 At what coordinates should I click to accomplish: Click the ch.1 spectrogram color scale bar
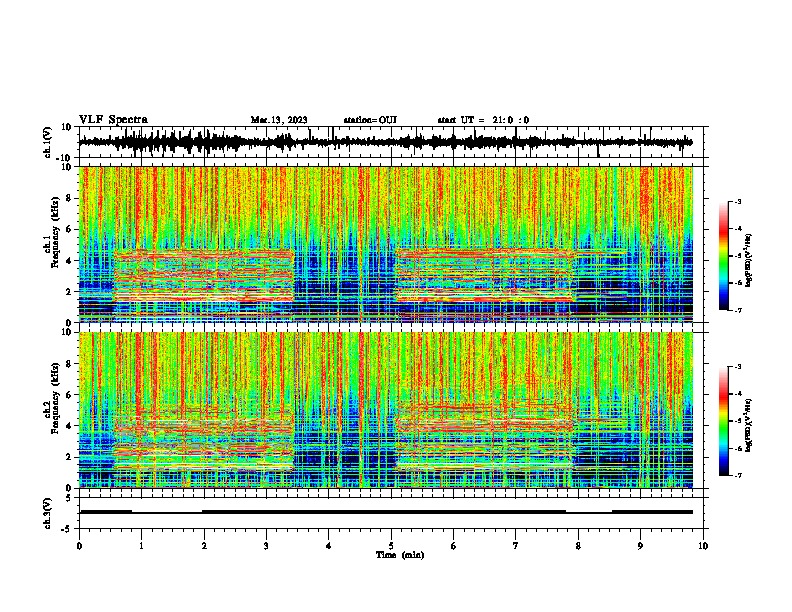pyautogui.click(x=724, y=256)
